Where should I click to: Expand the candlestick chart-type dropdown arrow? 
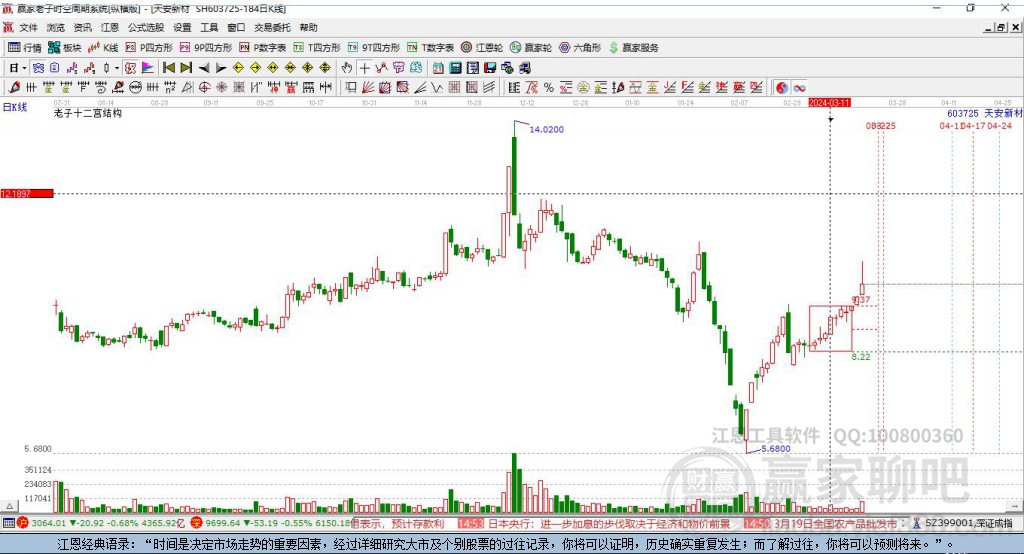pos(117,68)
